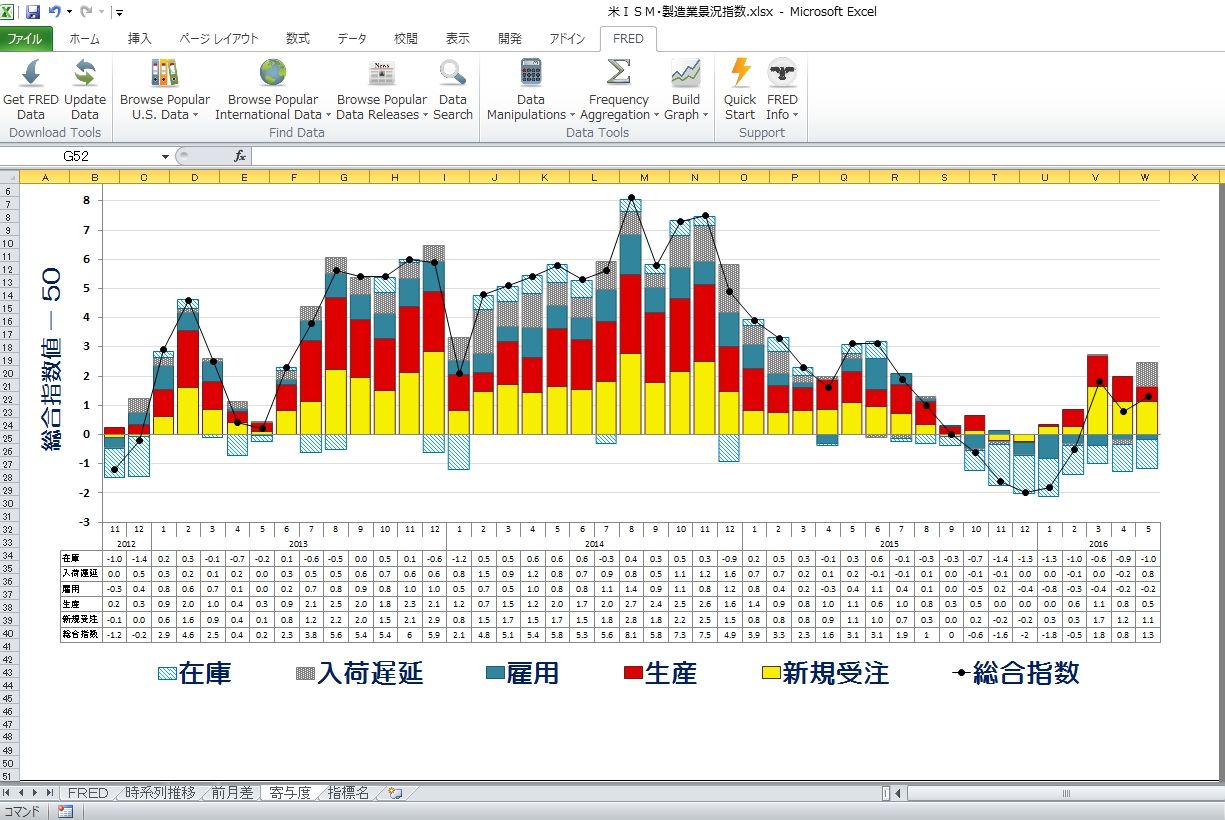
Task: Expand Frequency Aggregation dropdown arrow
Action: click(658, 115)
